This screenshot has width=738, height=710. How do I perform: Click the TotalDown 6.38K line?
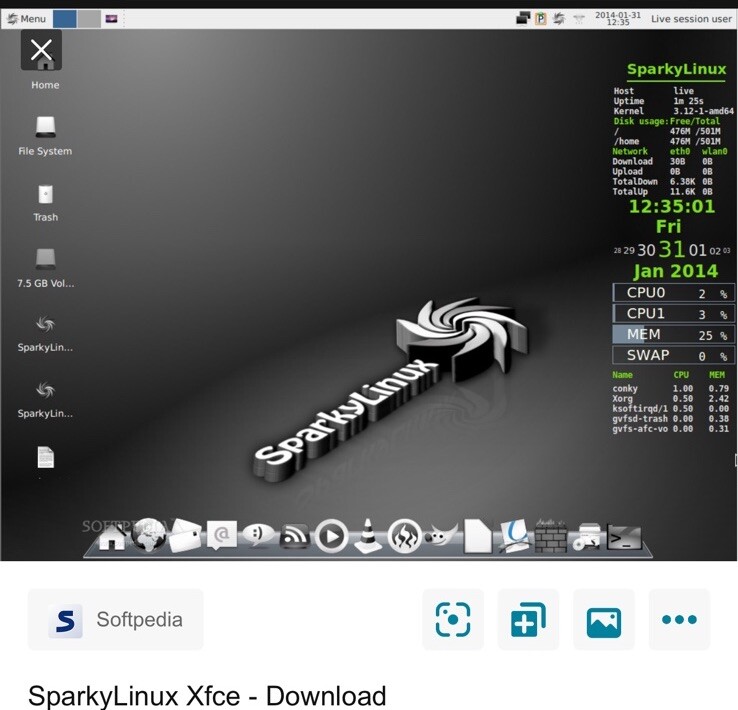(663, 182)
